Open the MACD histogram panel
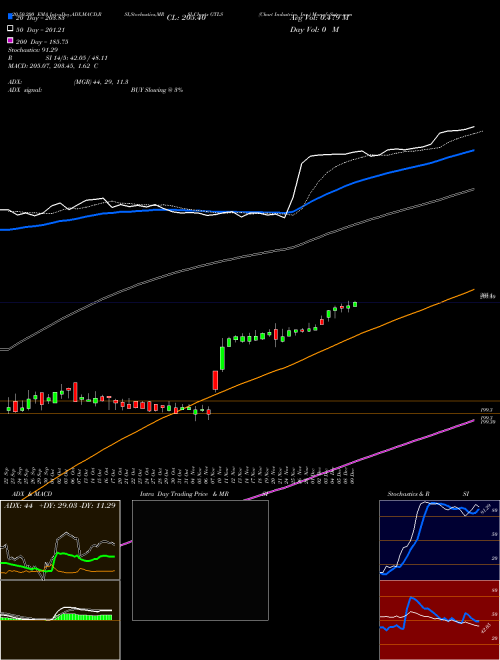The height and width of the screenshot is (660, 500). pos(60,620)
